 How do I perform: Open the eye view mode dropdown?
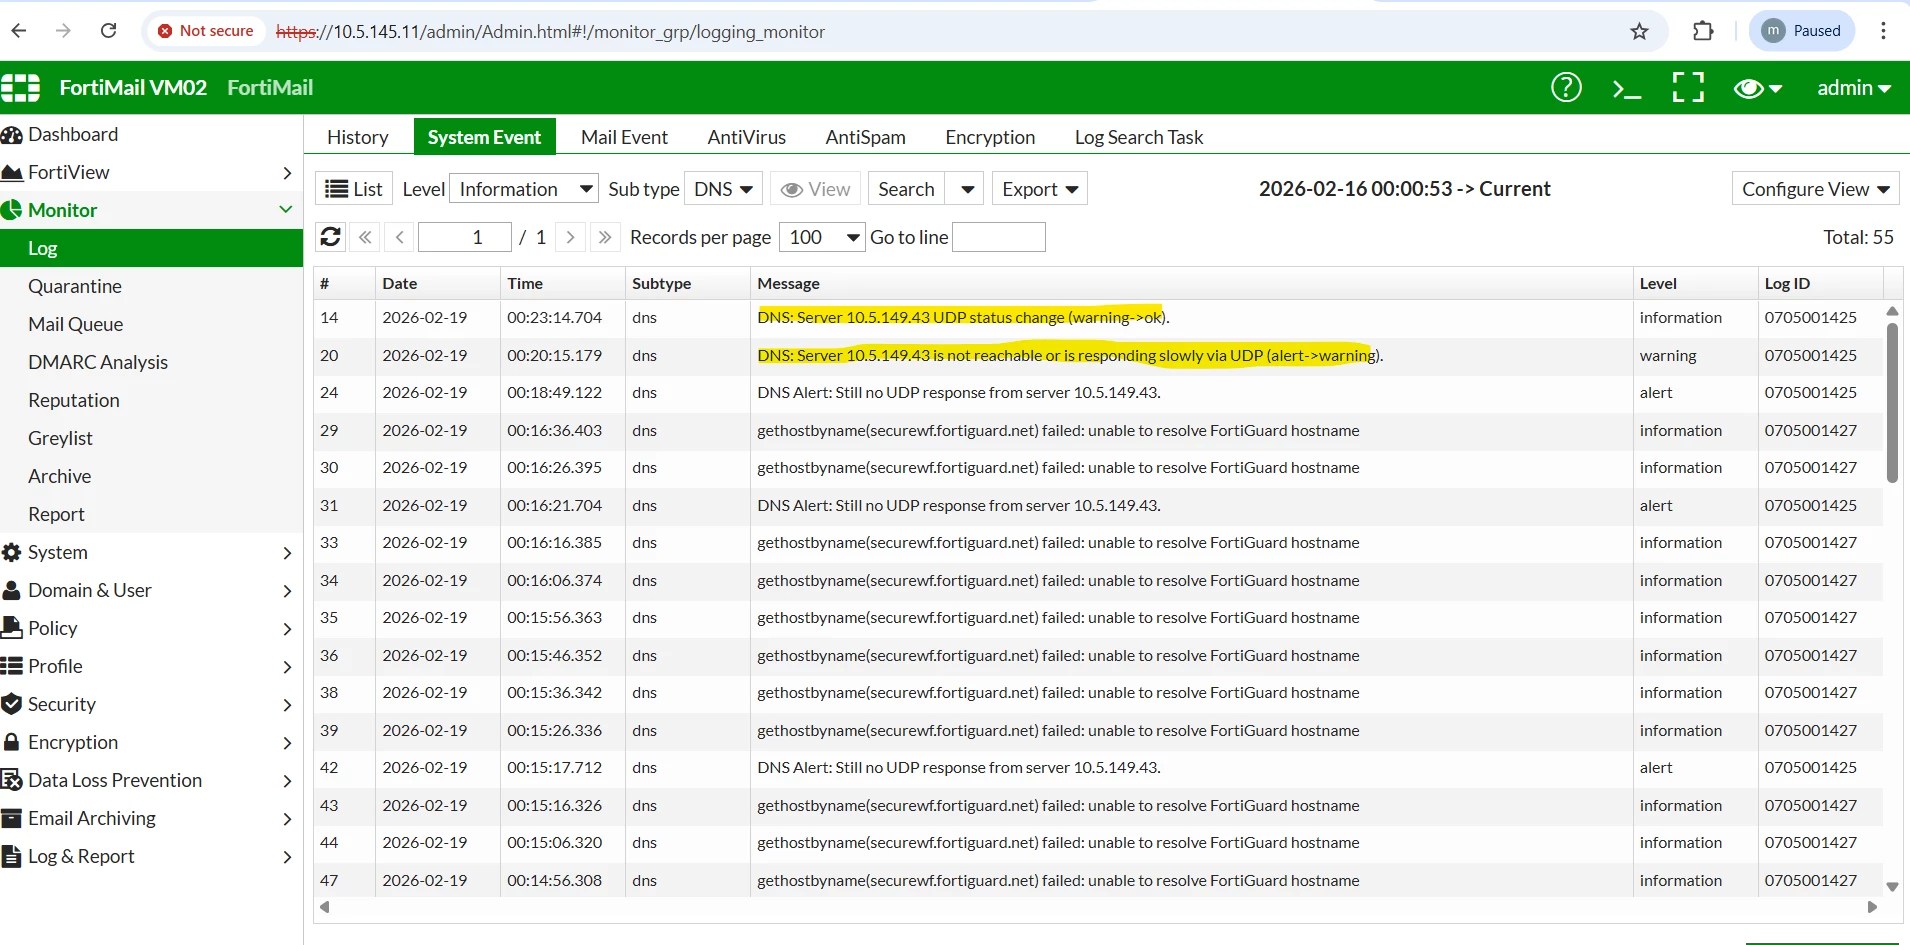coord(1758,89)
